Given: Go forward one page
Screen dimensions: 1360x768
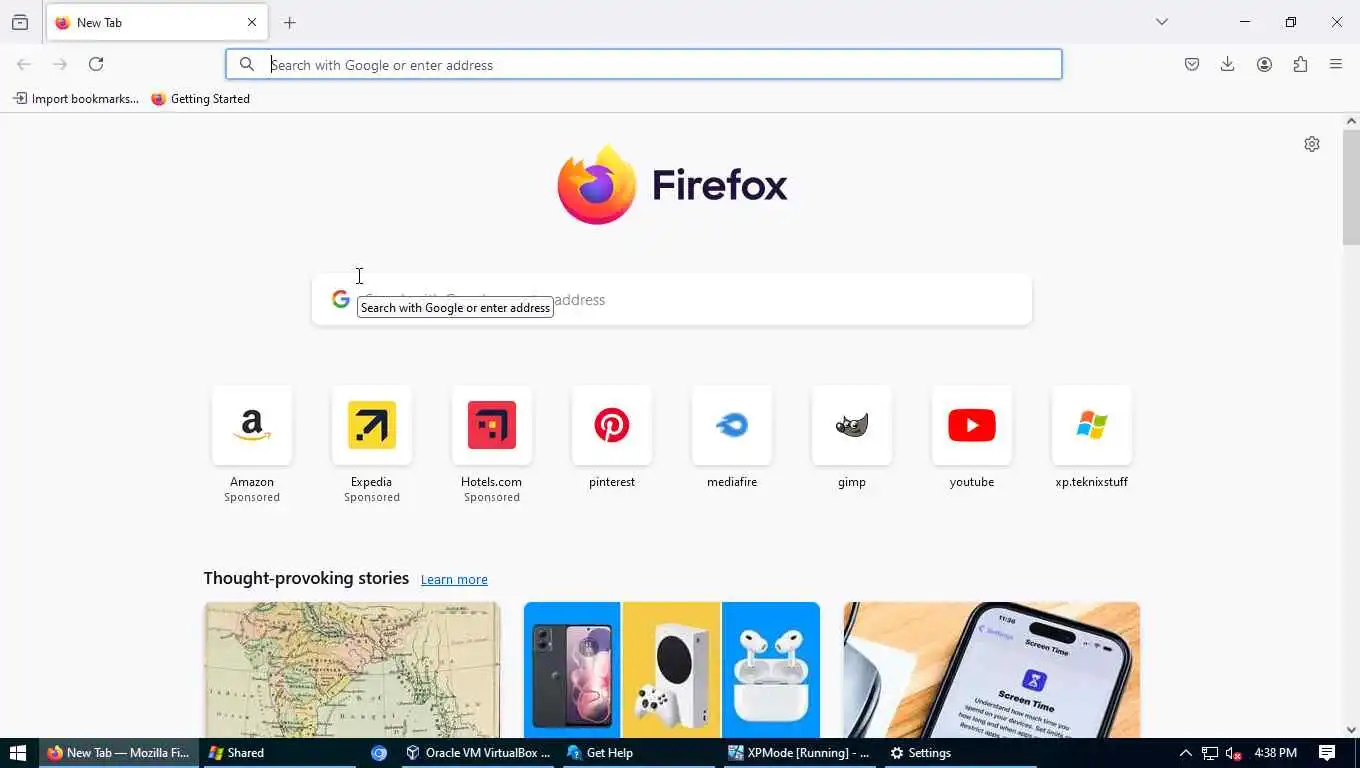Looking at the screenshot, I should click(60, 64).
